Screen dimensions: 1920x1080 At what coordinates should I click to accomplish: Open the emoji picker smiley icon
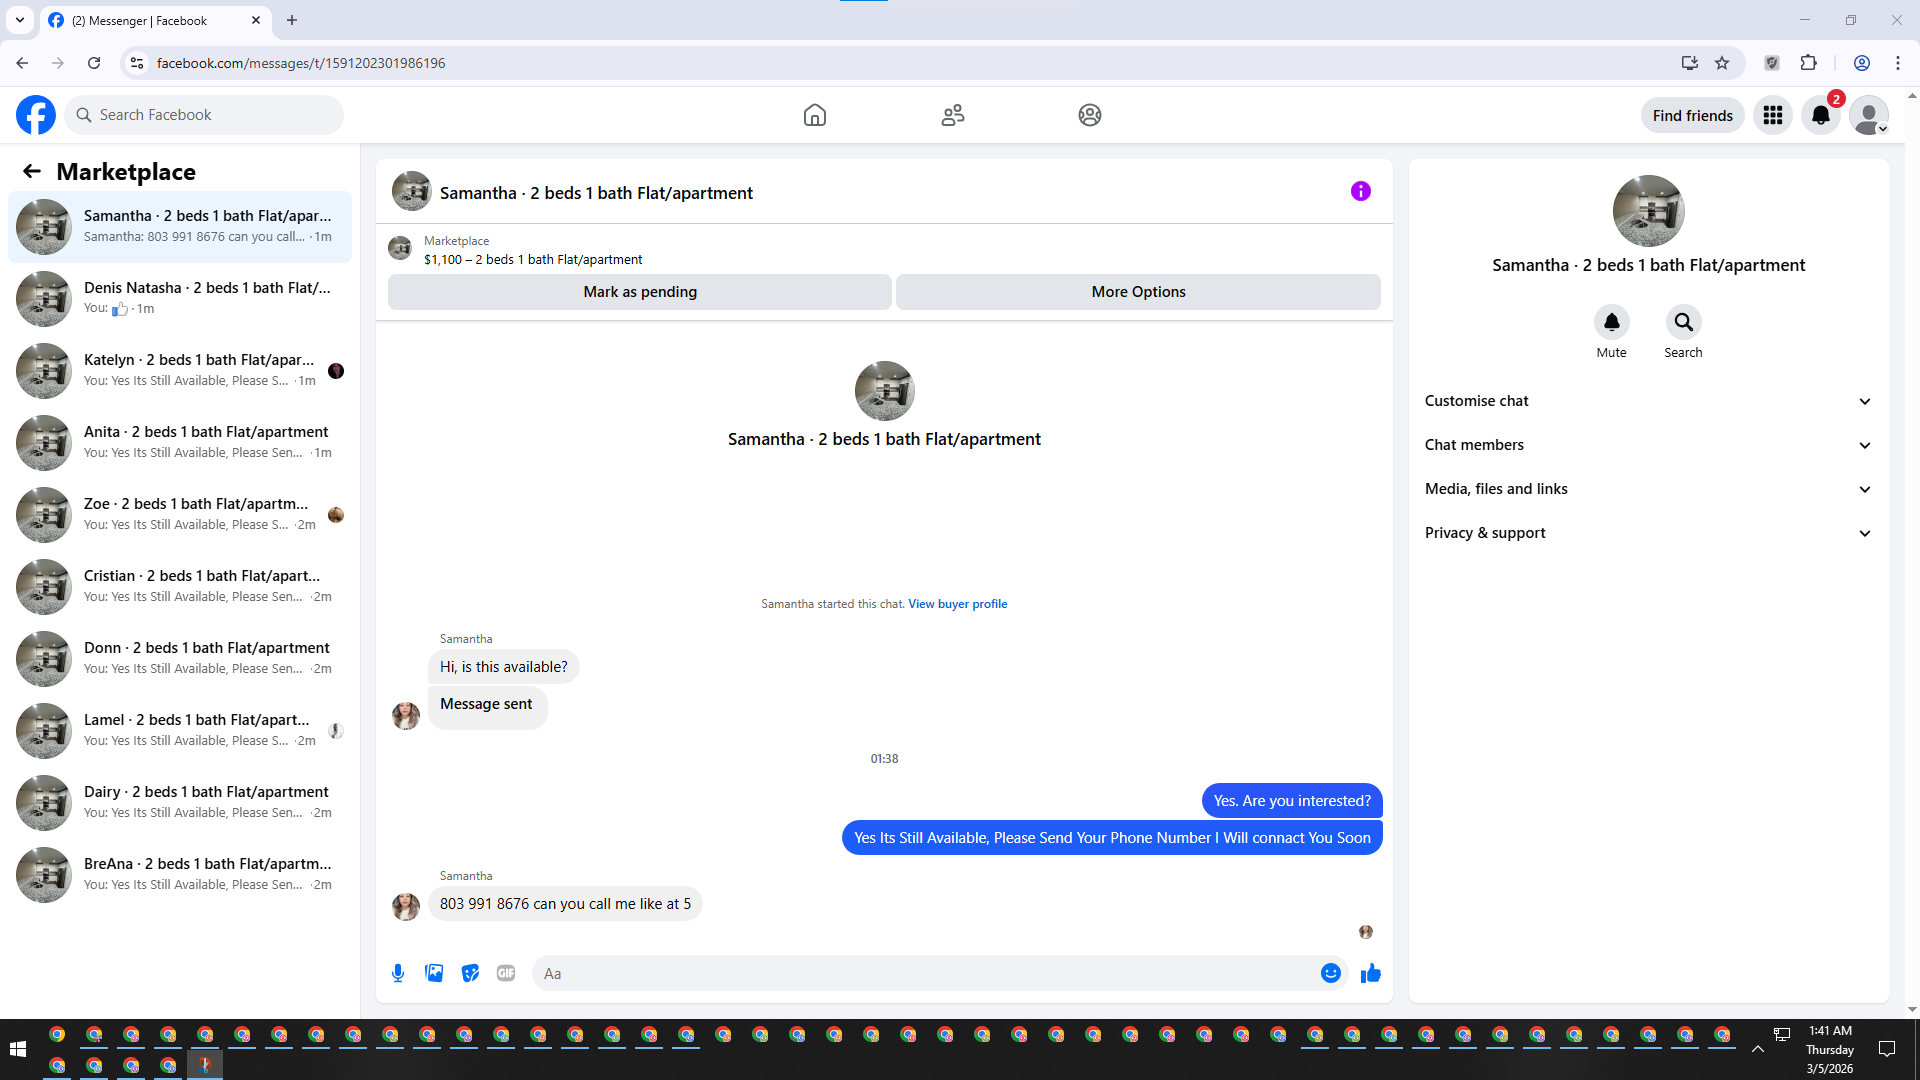(1331, 973)
